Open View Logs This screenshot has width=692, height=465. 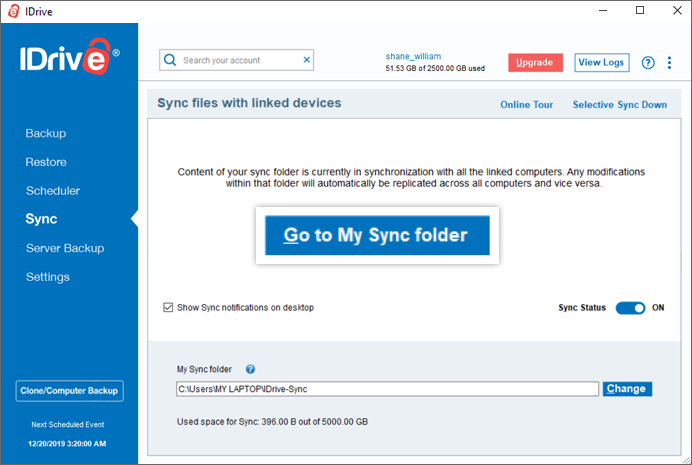pyautogui.click(x=601, y=62)
